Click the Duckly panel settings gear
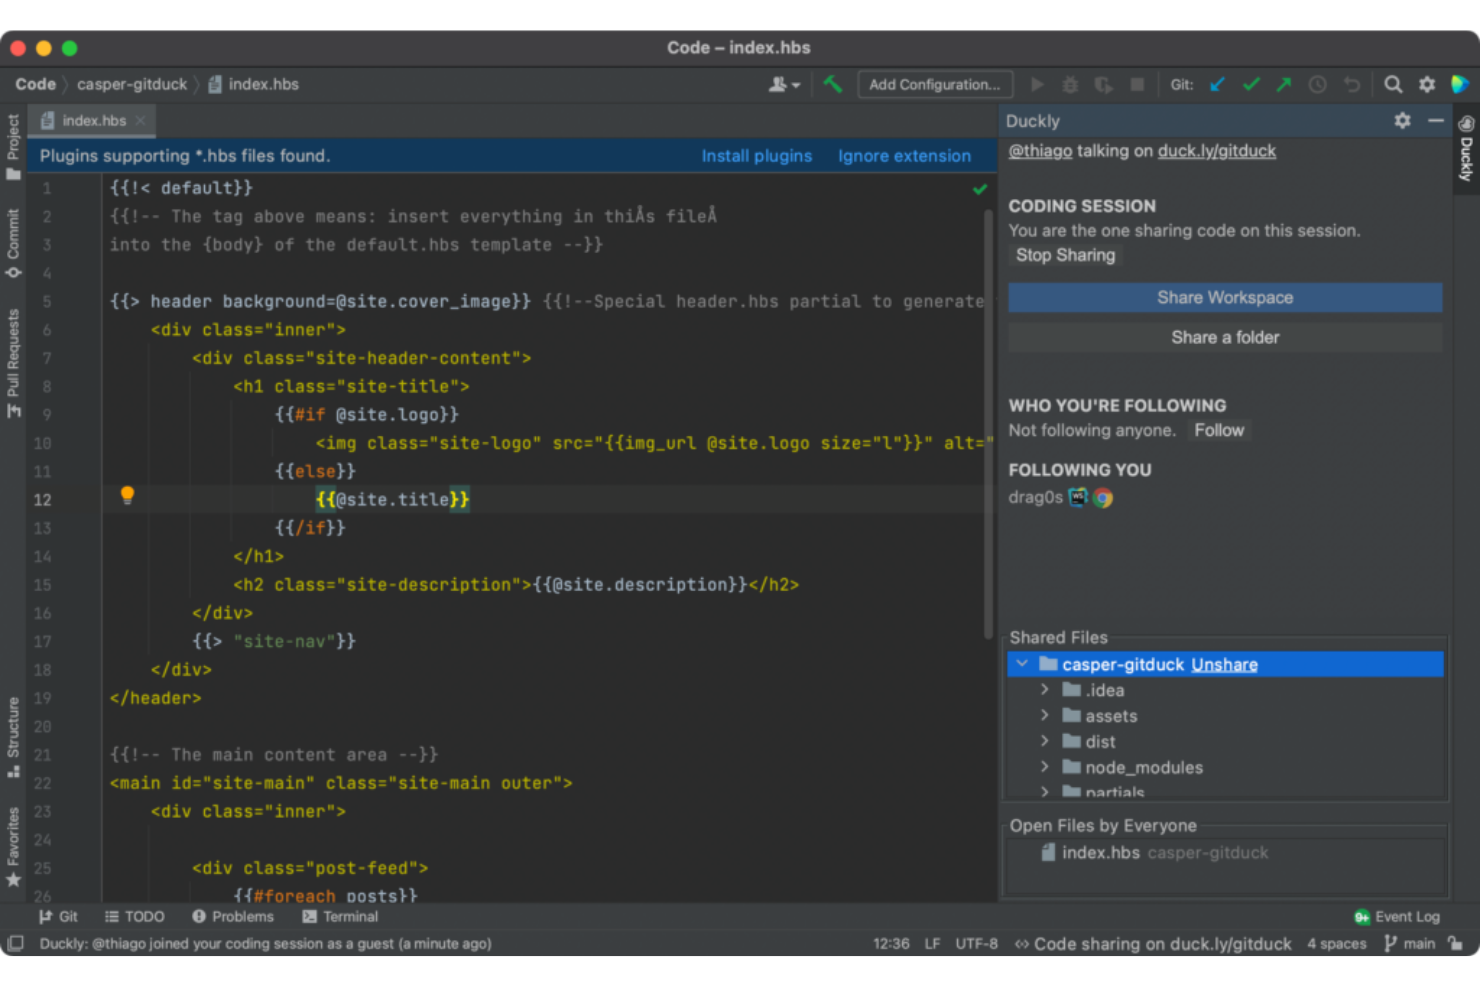This screenshot has width=1480, height=987. (1402, 120)
